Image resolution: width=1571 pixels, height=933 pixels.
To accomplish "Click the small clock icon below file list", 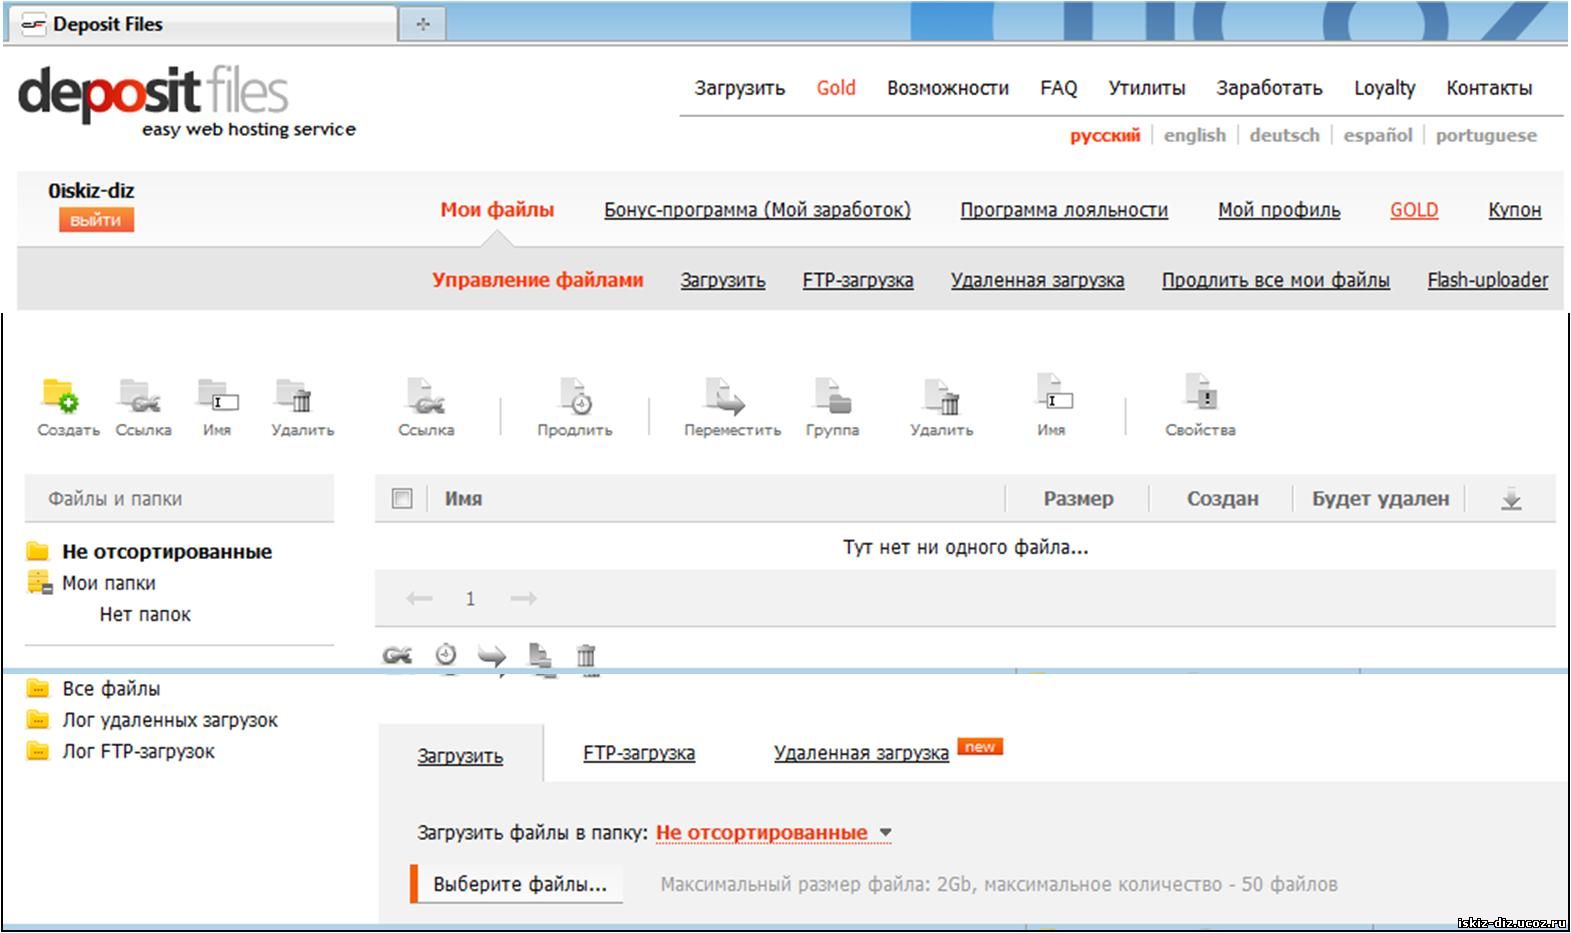I will click(446, 655).
